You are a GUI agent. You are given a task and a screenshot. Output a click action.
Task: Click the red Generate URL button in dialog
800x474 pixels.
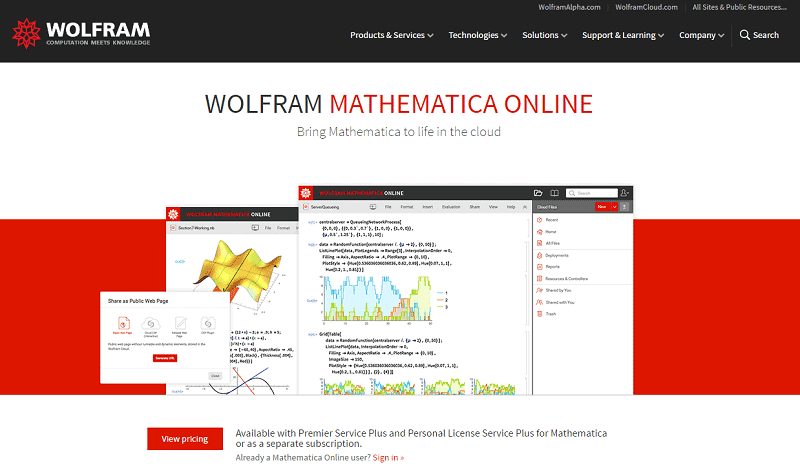pos(165,358)
